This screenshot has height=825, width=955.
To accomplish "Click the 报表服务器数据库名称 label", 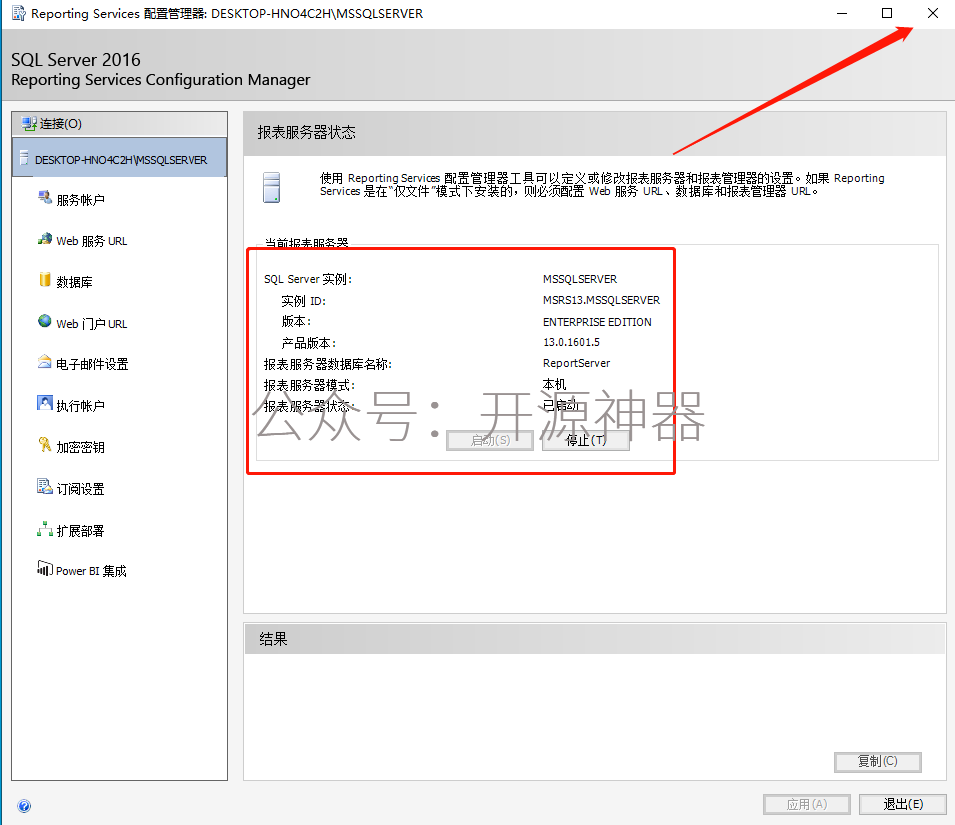I will pos(328,364).
